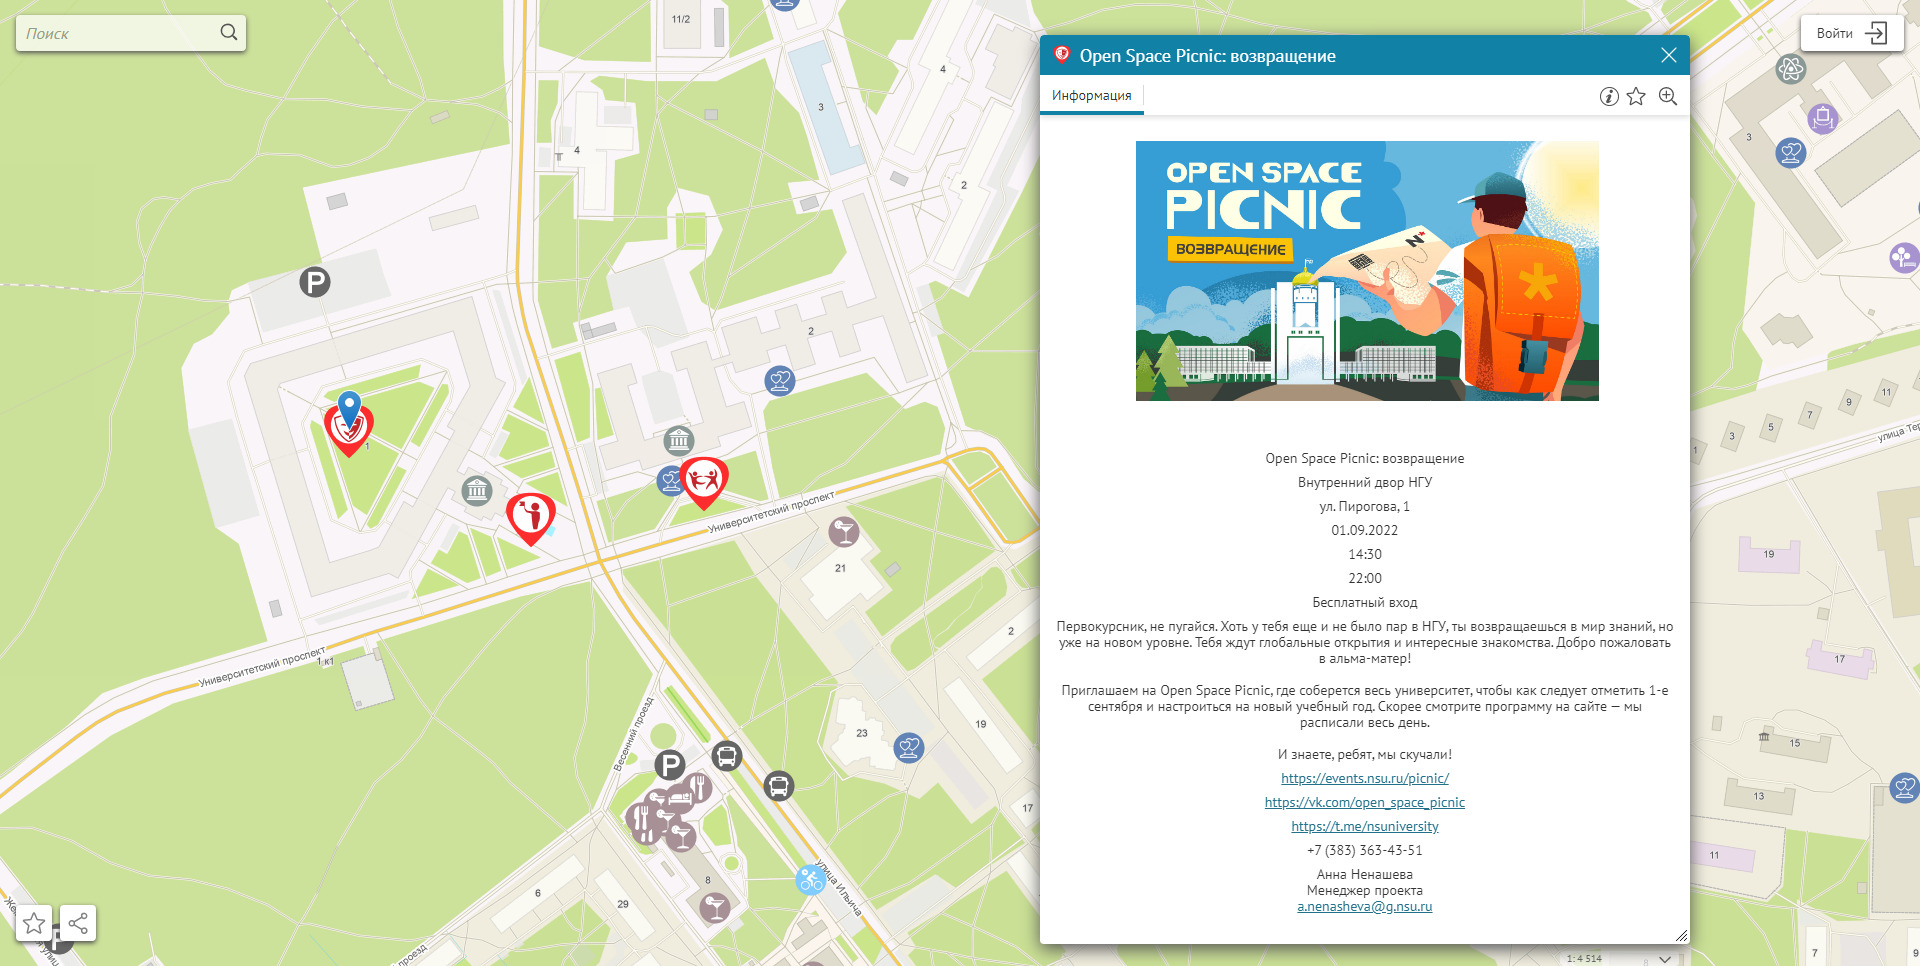Click the resize grip of the info panel

pos(1681,936)
